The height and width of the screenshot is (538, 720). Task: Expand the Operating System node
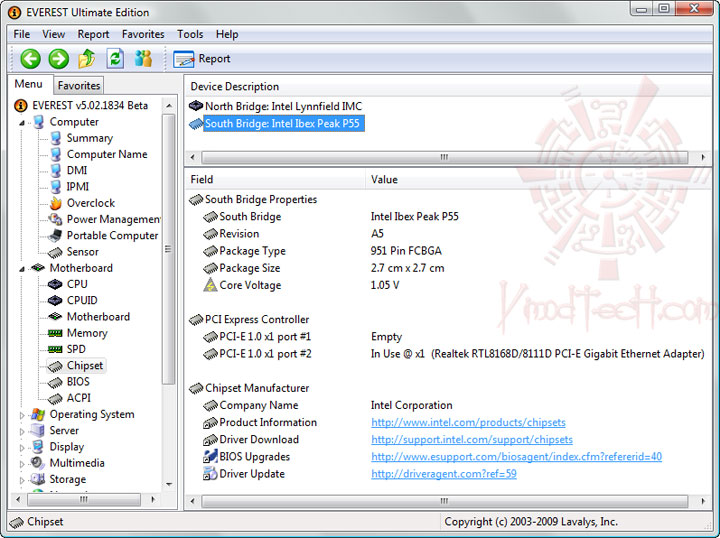point(22,415)
